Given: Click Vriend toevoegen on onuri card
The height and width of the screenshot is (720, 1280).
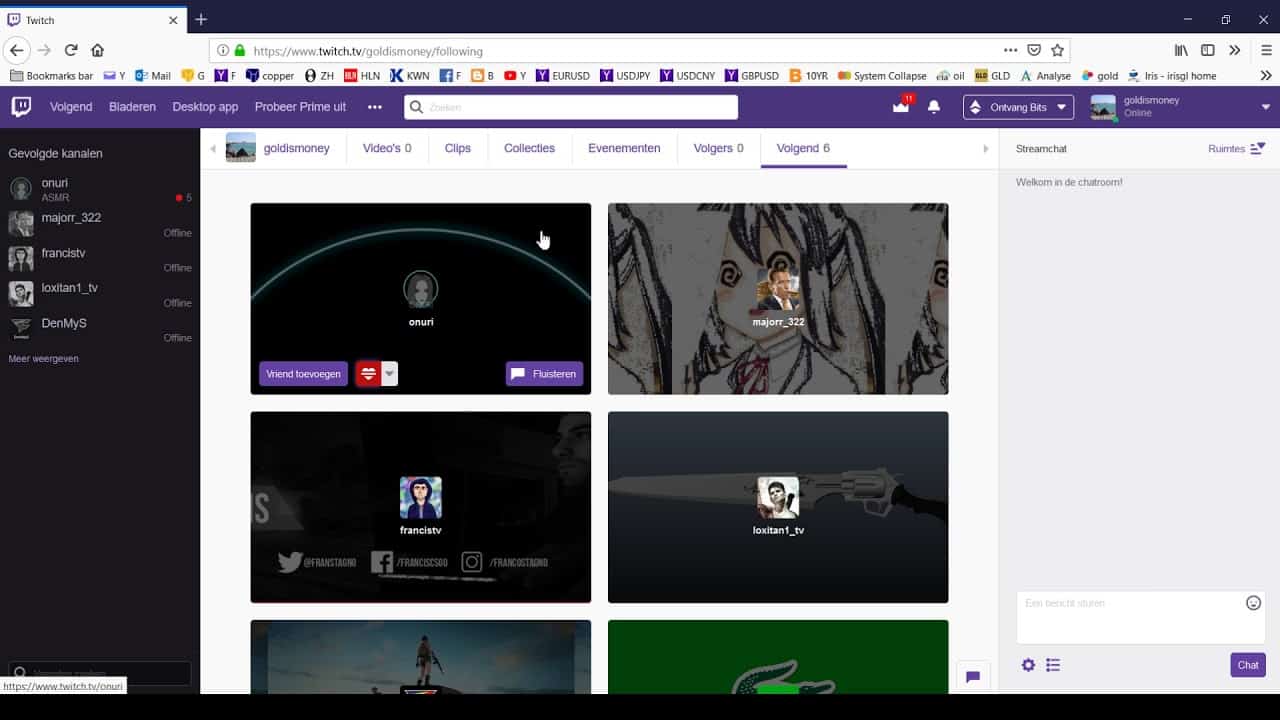Looking at the screenshot, I should (x=303, y=374).
